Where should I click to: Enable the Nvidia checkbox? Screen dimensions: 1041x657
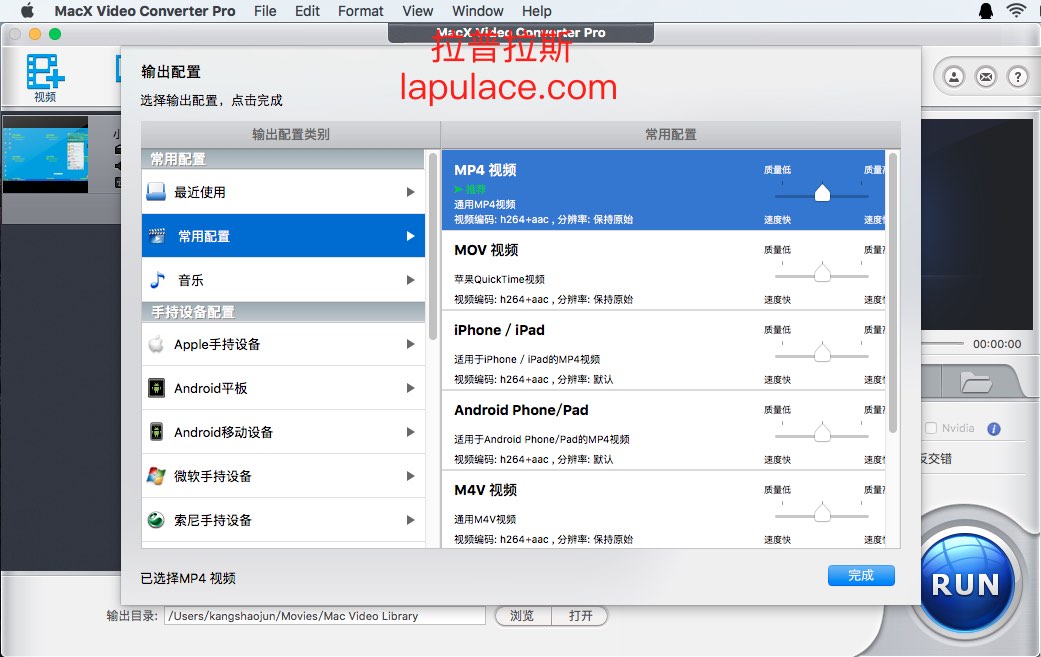931,428
